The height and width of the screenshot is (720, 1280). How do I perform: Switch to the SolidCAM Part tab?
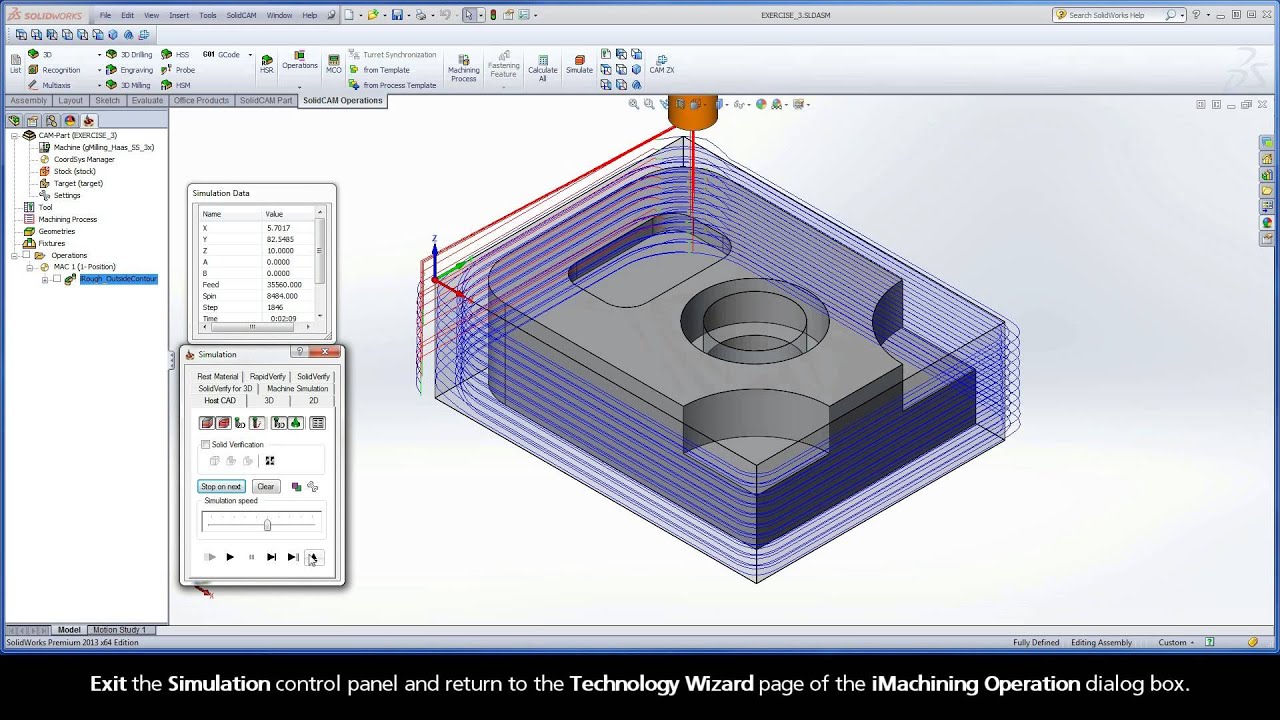[x=266, y=100]
